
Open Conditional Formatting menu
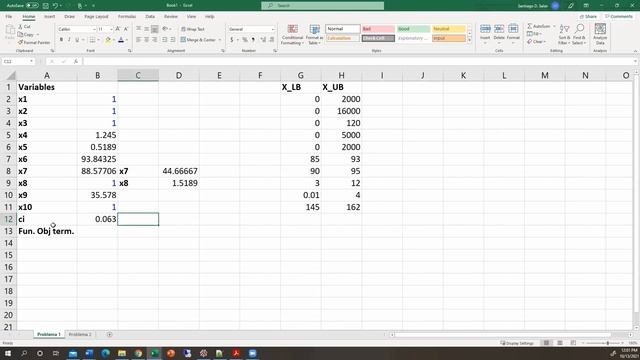point(292,35)
